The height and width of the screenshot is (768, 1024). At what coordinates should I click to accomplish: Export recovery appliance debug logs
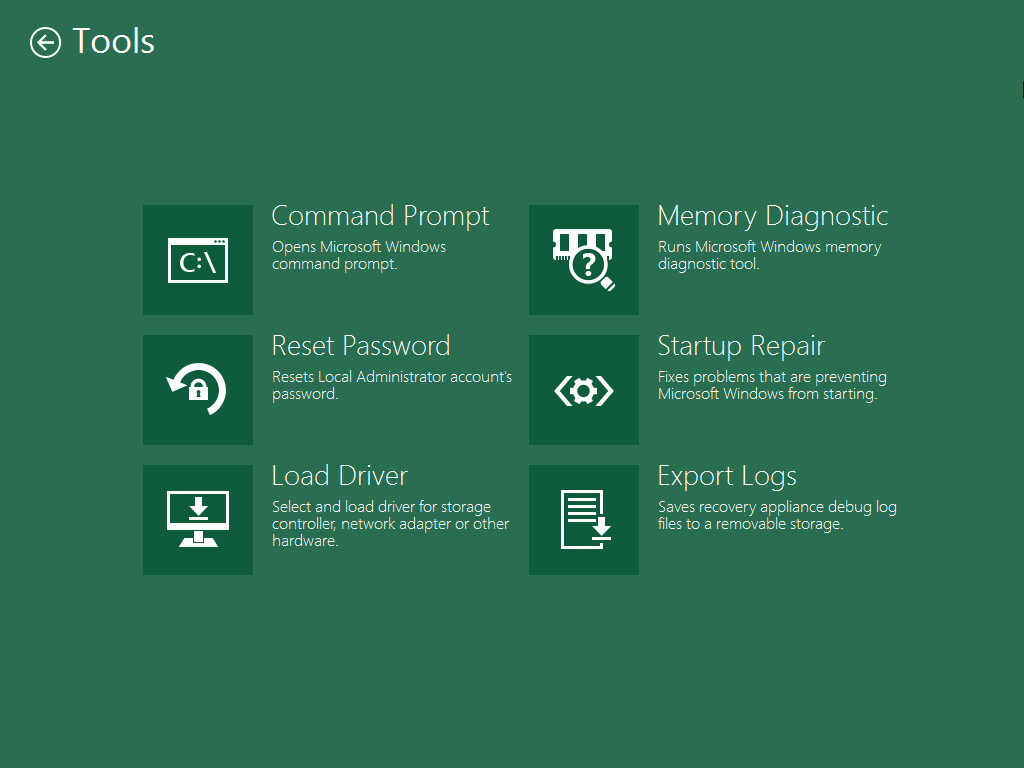[727, 475]
